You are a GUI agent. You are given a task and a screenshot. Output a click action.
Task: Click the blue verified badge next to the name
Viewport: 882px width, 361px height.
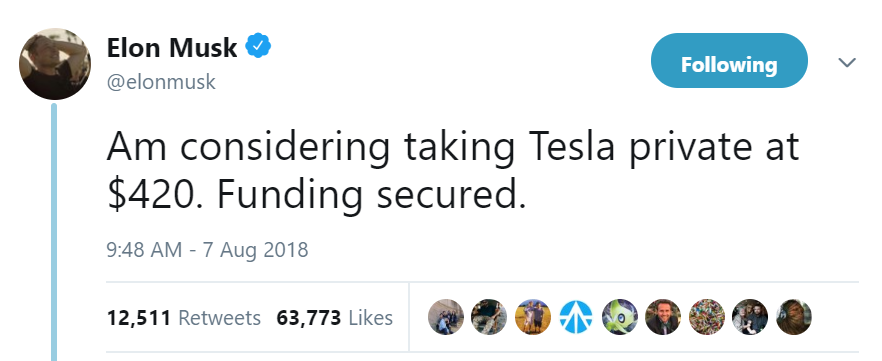point(258,46)
